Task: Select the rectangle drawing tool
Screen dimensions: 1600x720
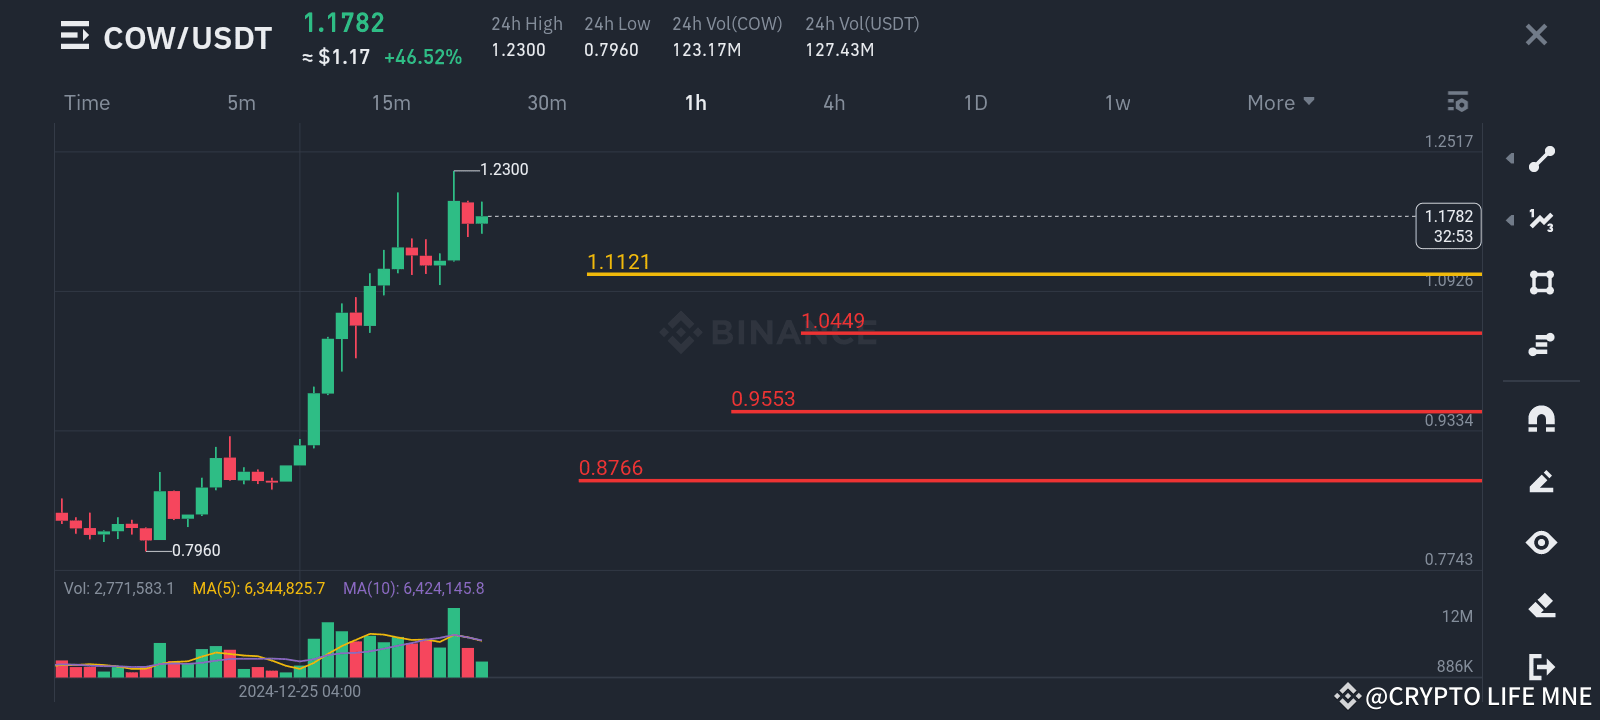Action: tap(1541, 283)
